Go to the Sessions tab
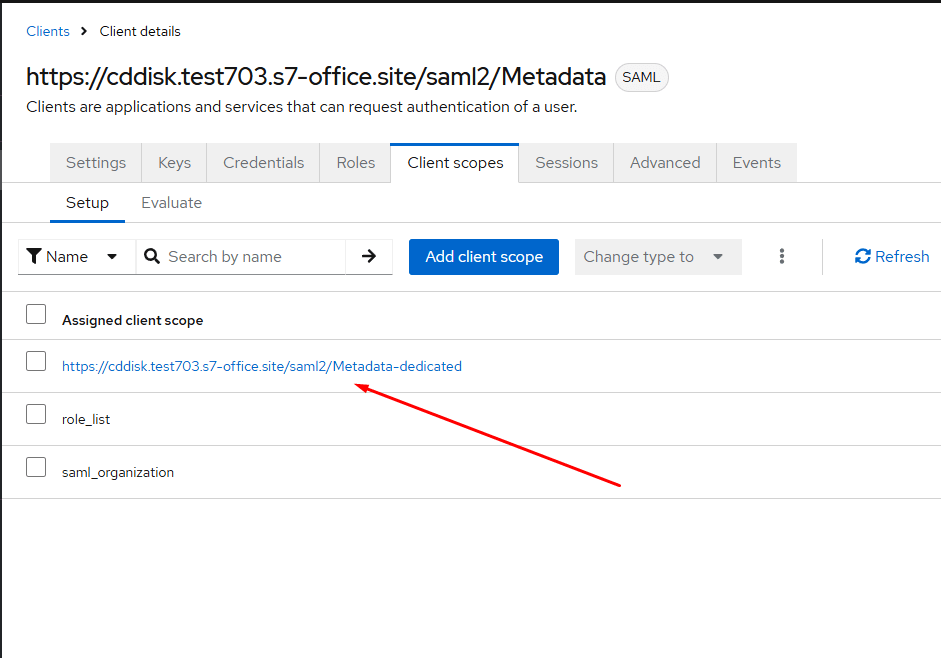 click(567, 163)
